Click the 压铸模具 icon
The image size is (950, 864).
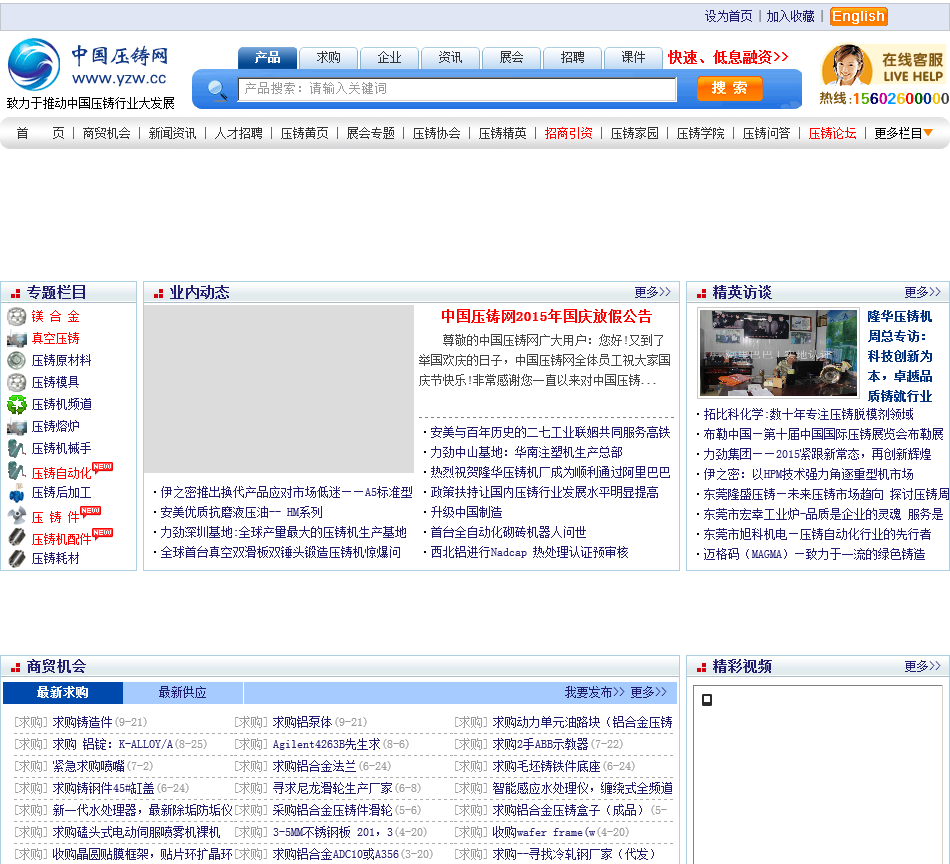16,382
